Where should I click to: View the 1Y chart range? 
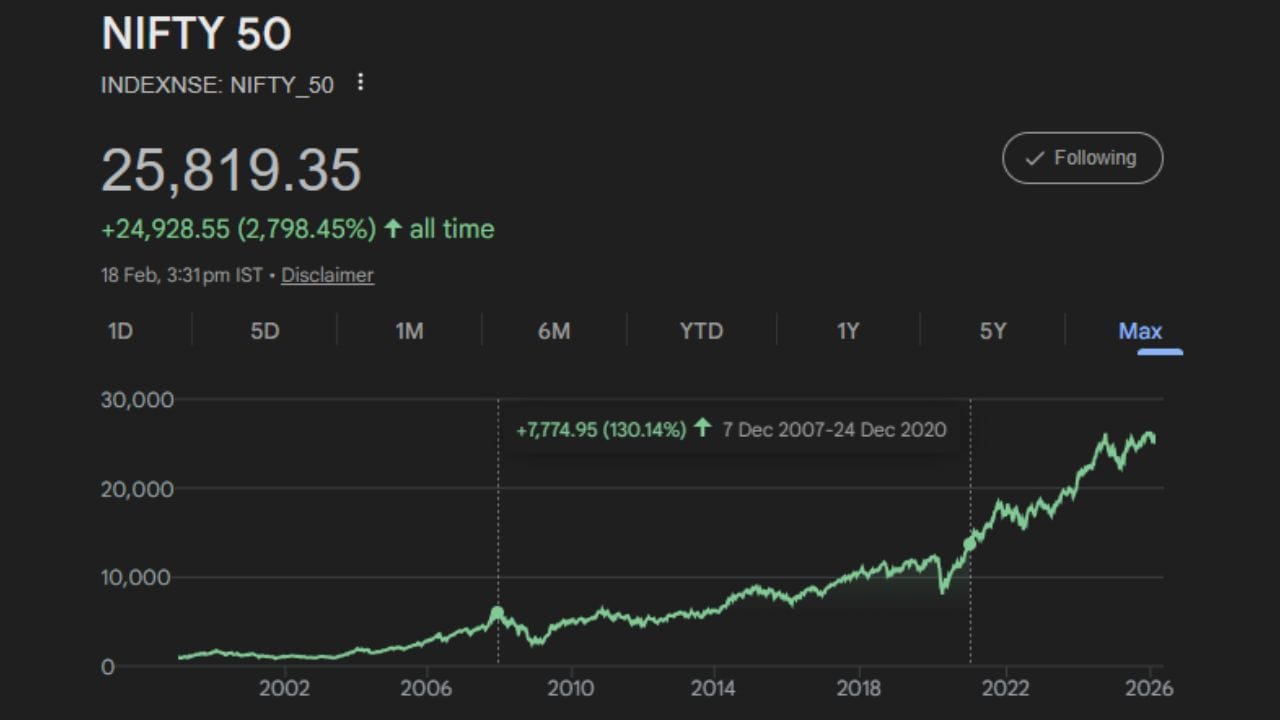coord(848,331)
